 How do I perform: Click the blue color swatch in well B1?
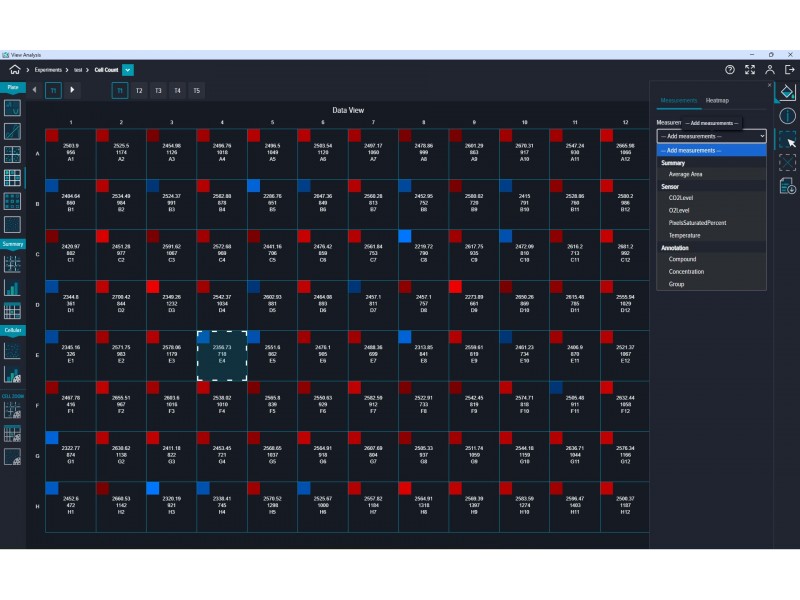click(52, 186)
